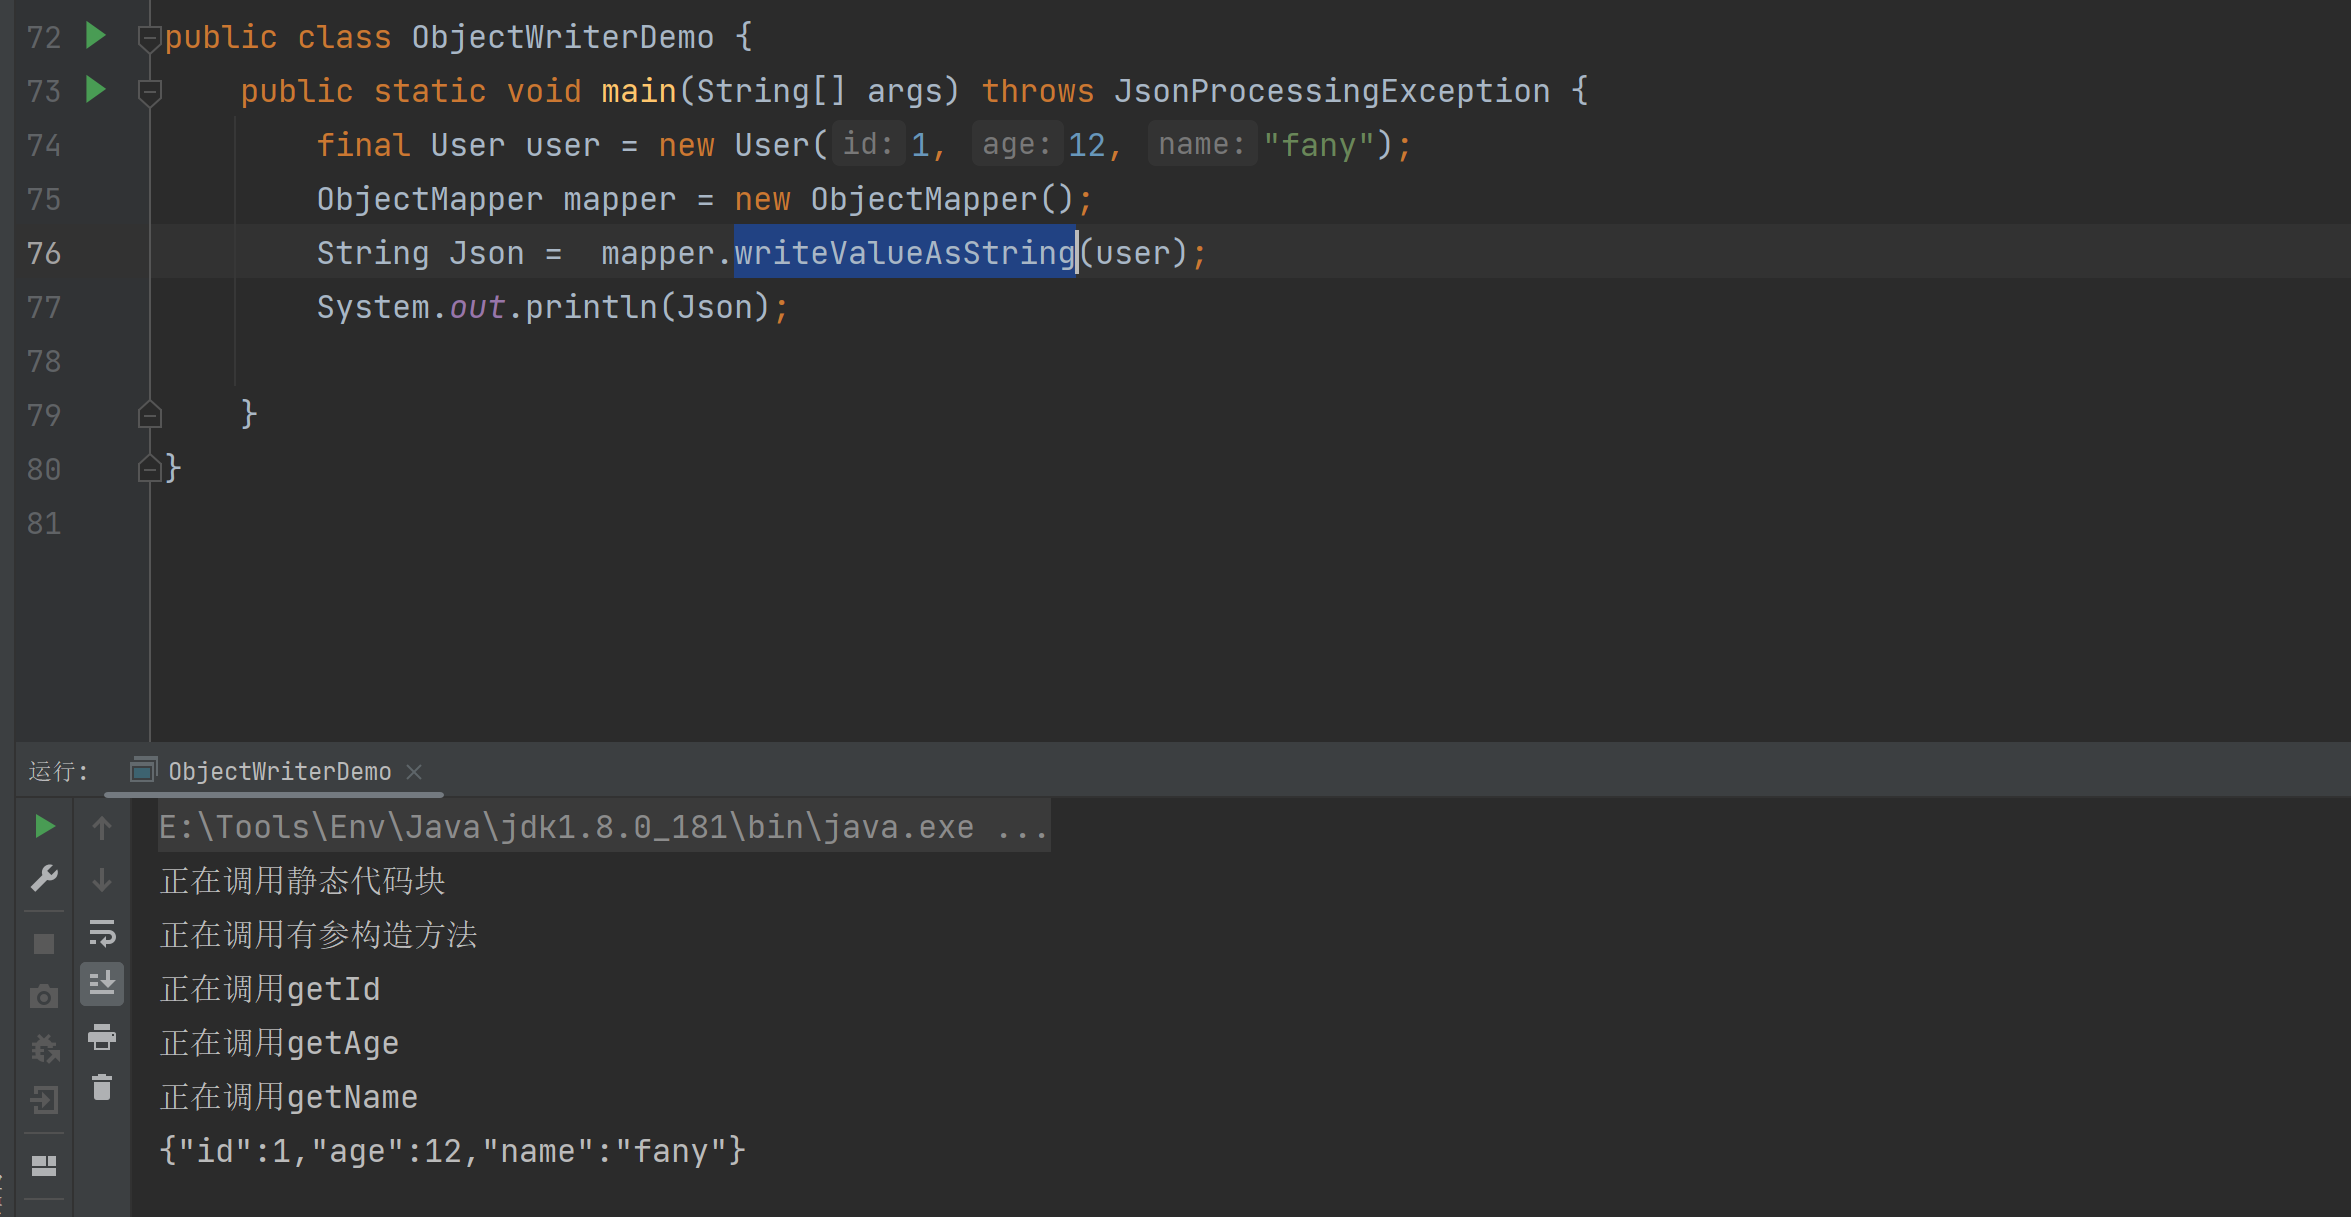Click the attach debugger bug icon

[x=44, y=1049]
